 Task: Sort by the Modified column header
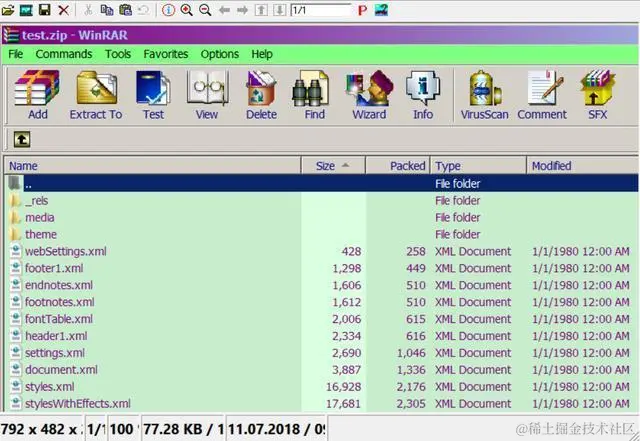point(582,166)
